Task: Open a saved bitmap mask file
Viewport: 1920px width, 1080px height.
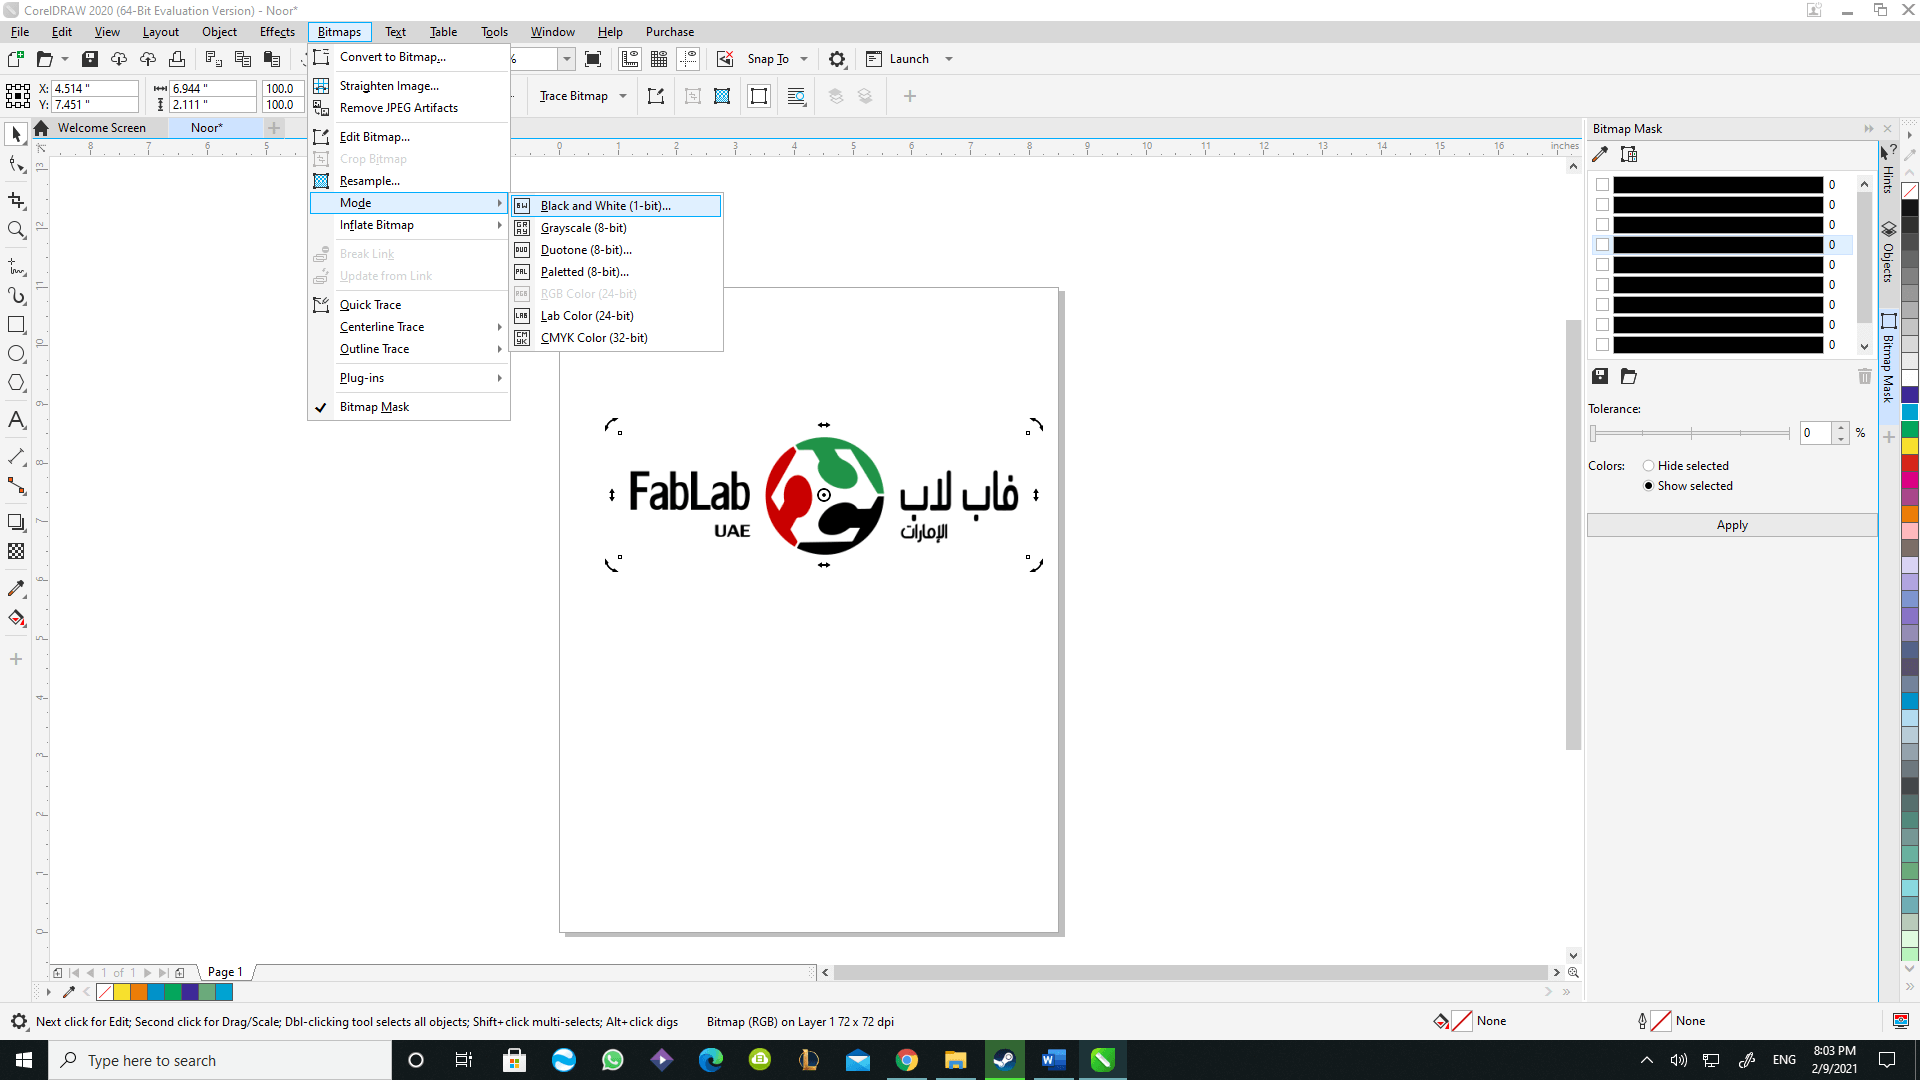Action: (1629, 376)
